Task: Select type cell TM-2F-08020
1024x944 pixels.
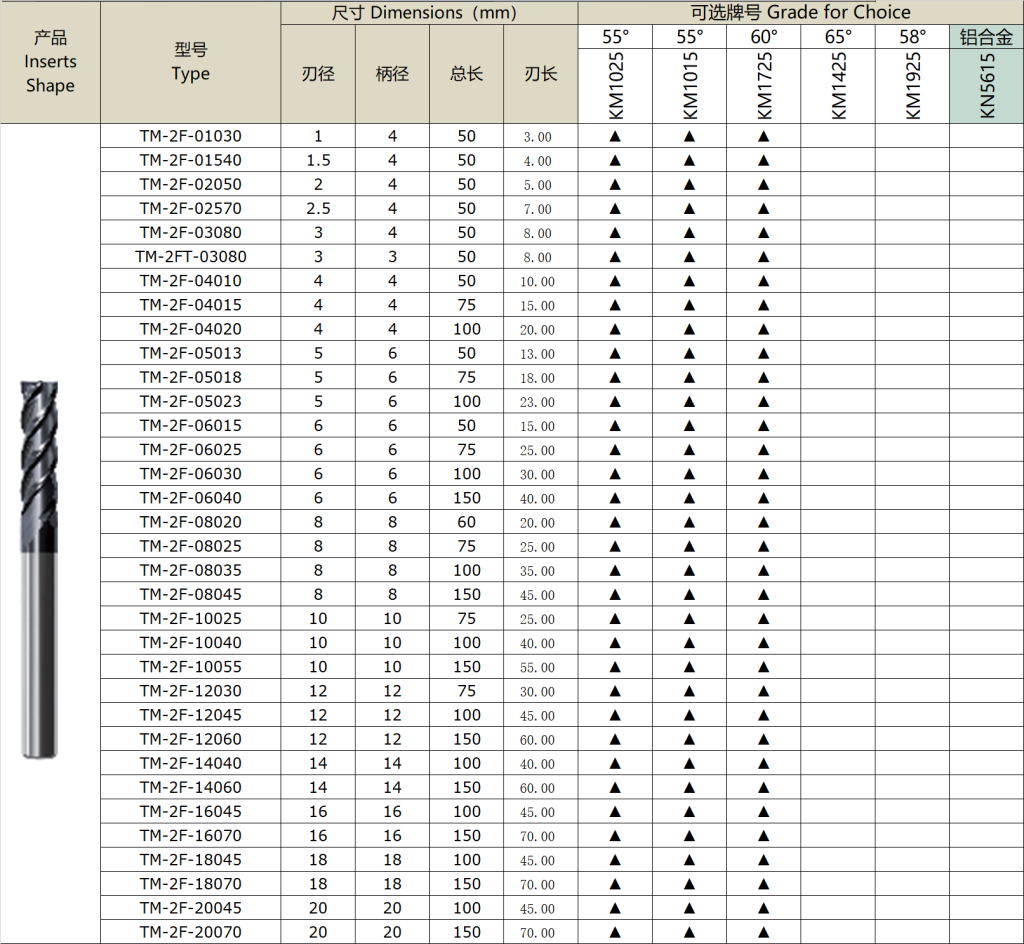Action: click(x=191, y=523)
